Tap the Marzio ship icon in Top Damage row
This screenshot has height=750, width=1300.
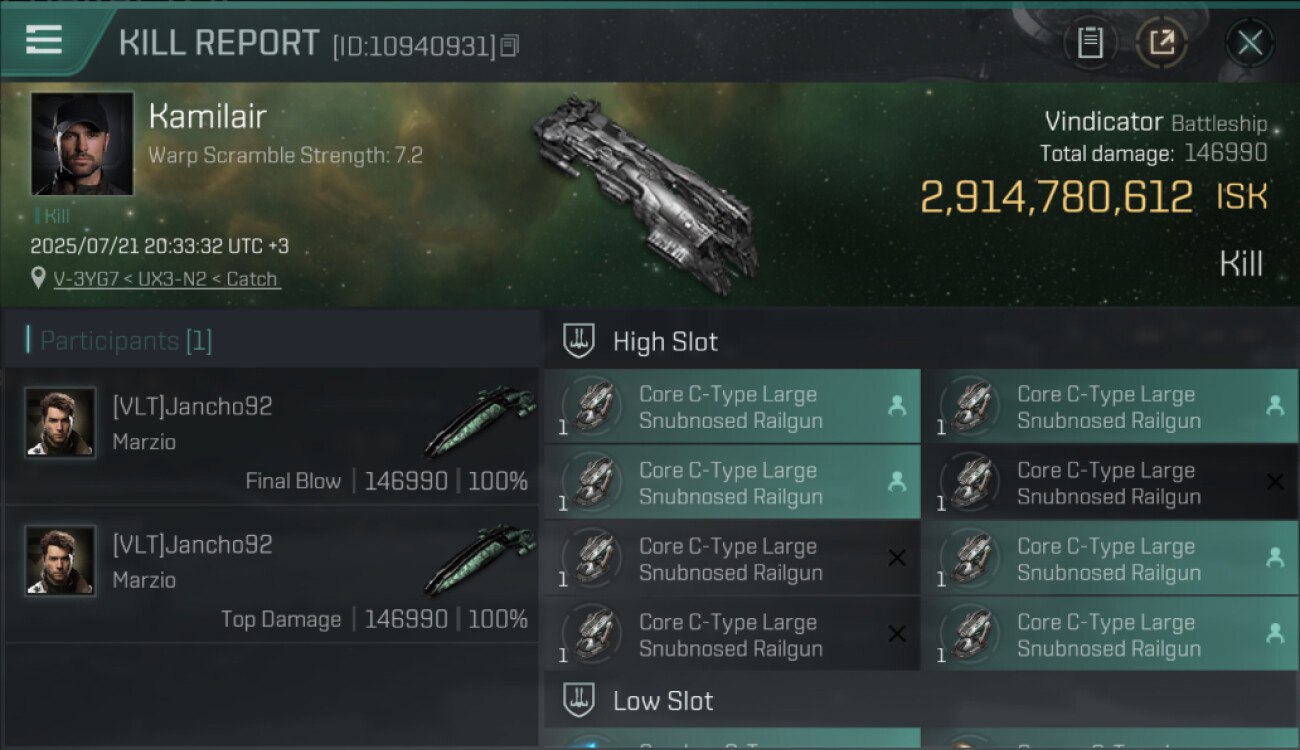click(481, 560)
